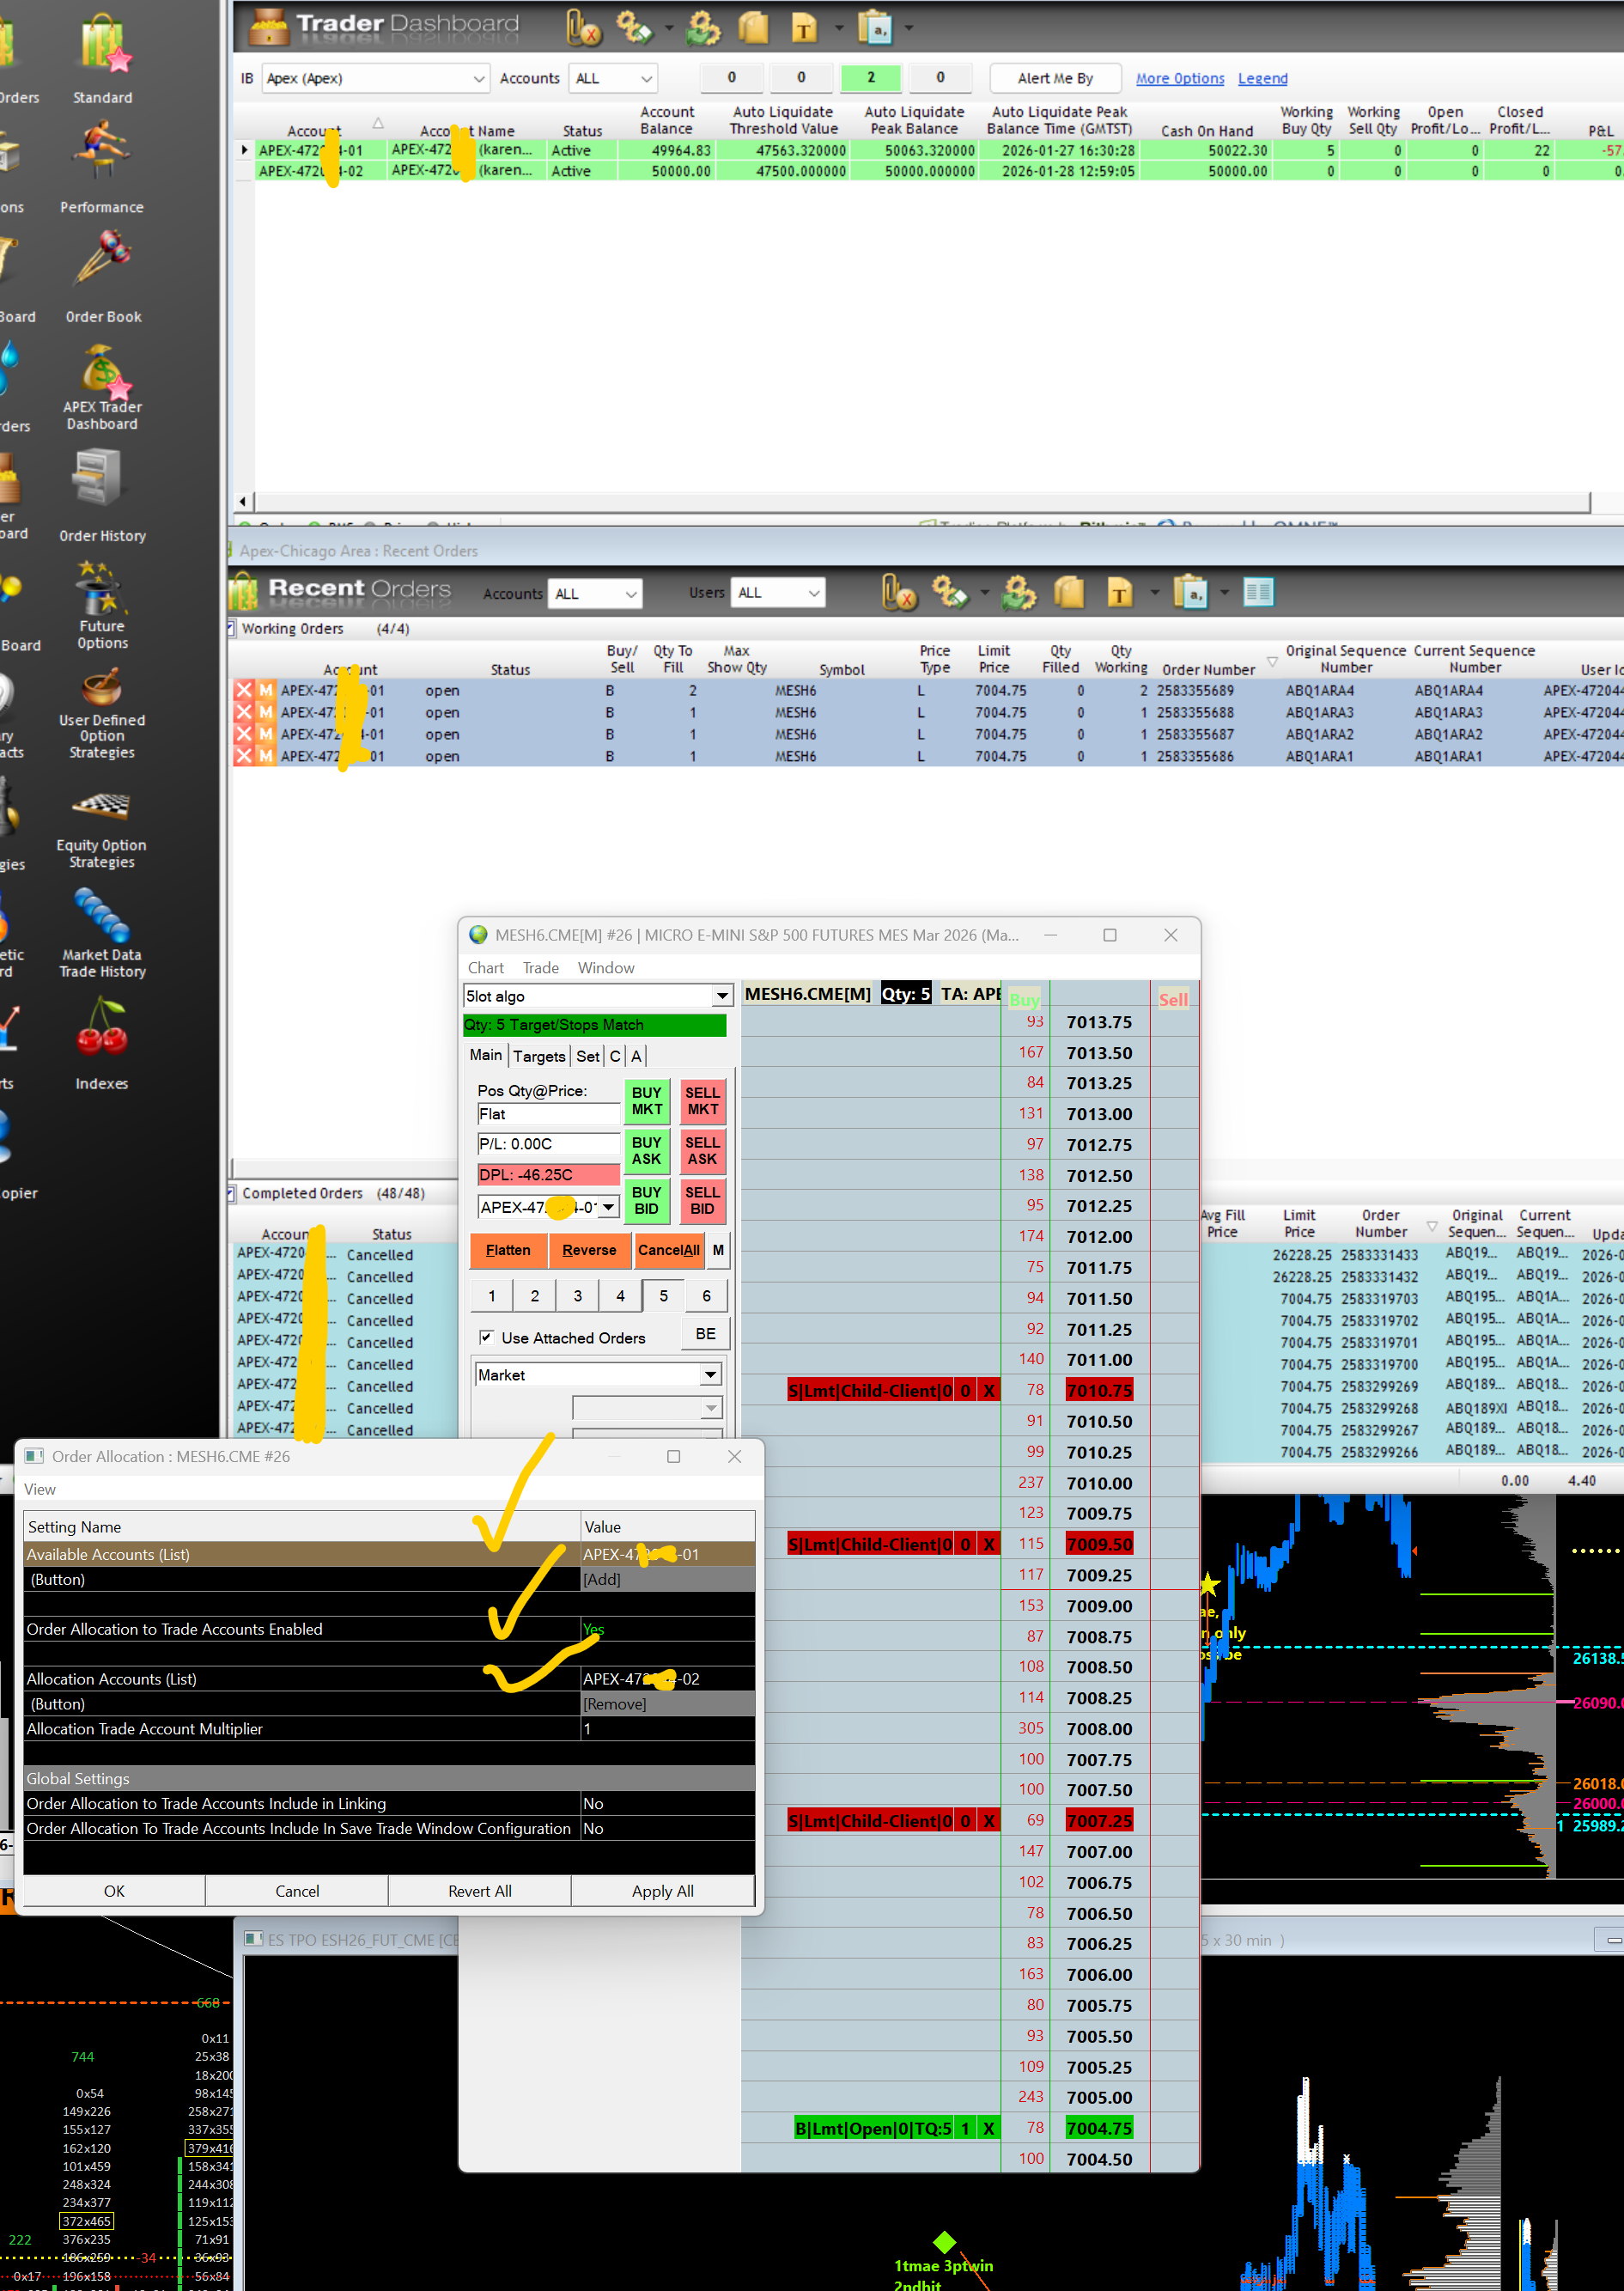The image size is (1624, 2291).
Task: Open the trade account dropdown in trade window
Action: point(608,1207)
